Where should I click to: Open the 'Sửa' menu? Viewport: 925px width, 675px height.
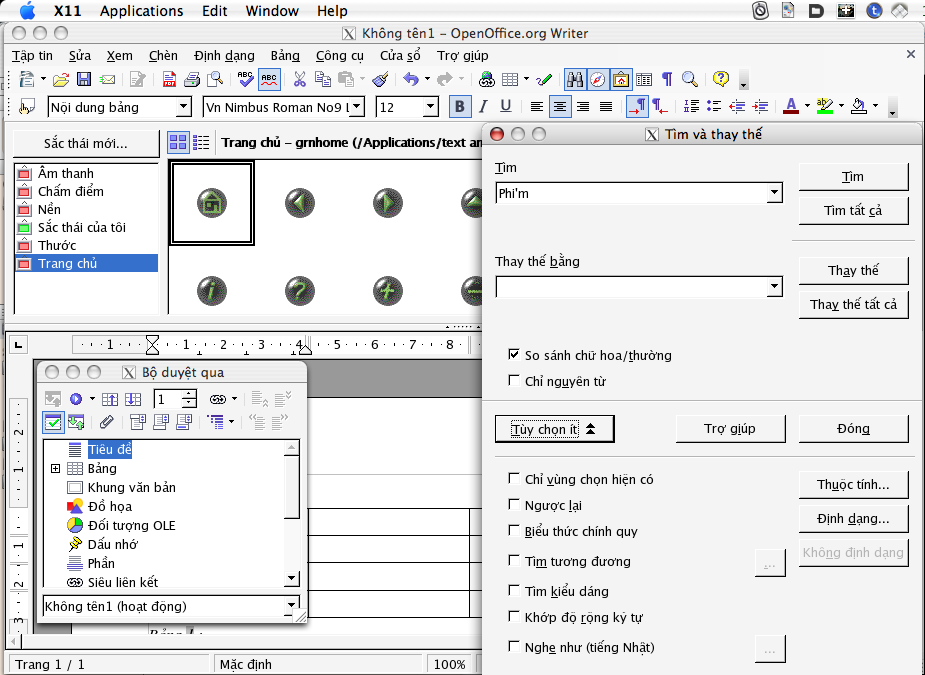(80, 55)
